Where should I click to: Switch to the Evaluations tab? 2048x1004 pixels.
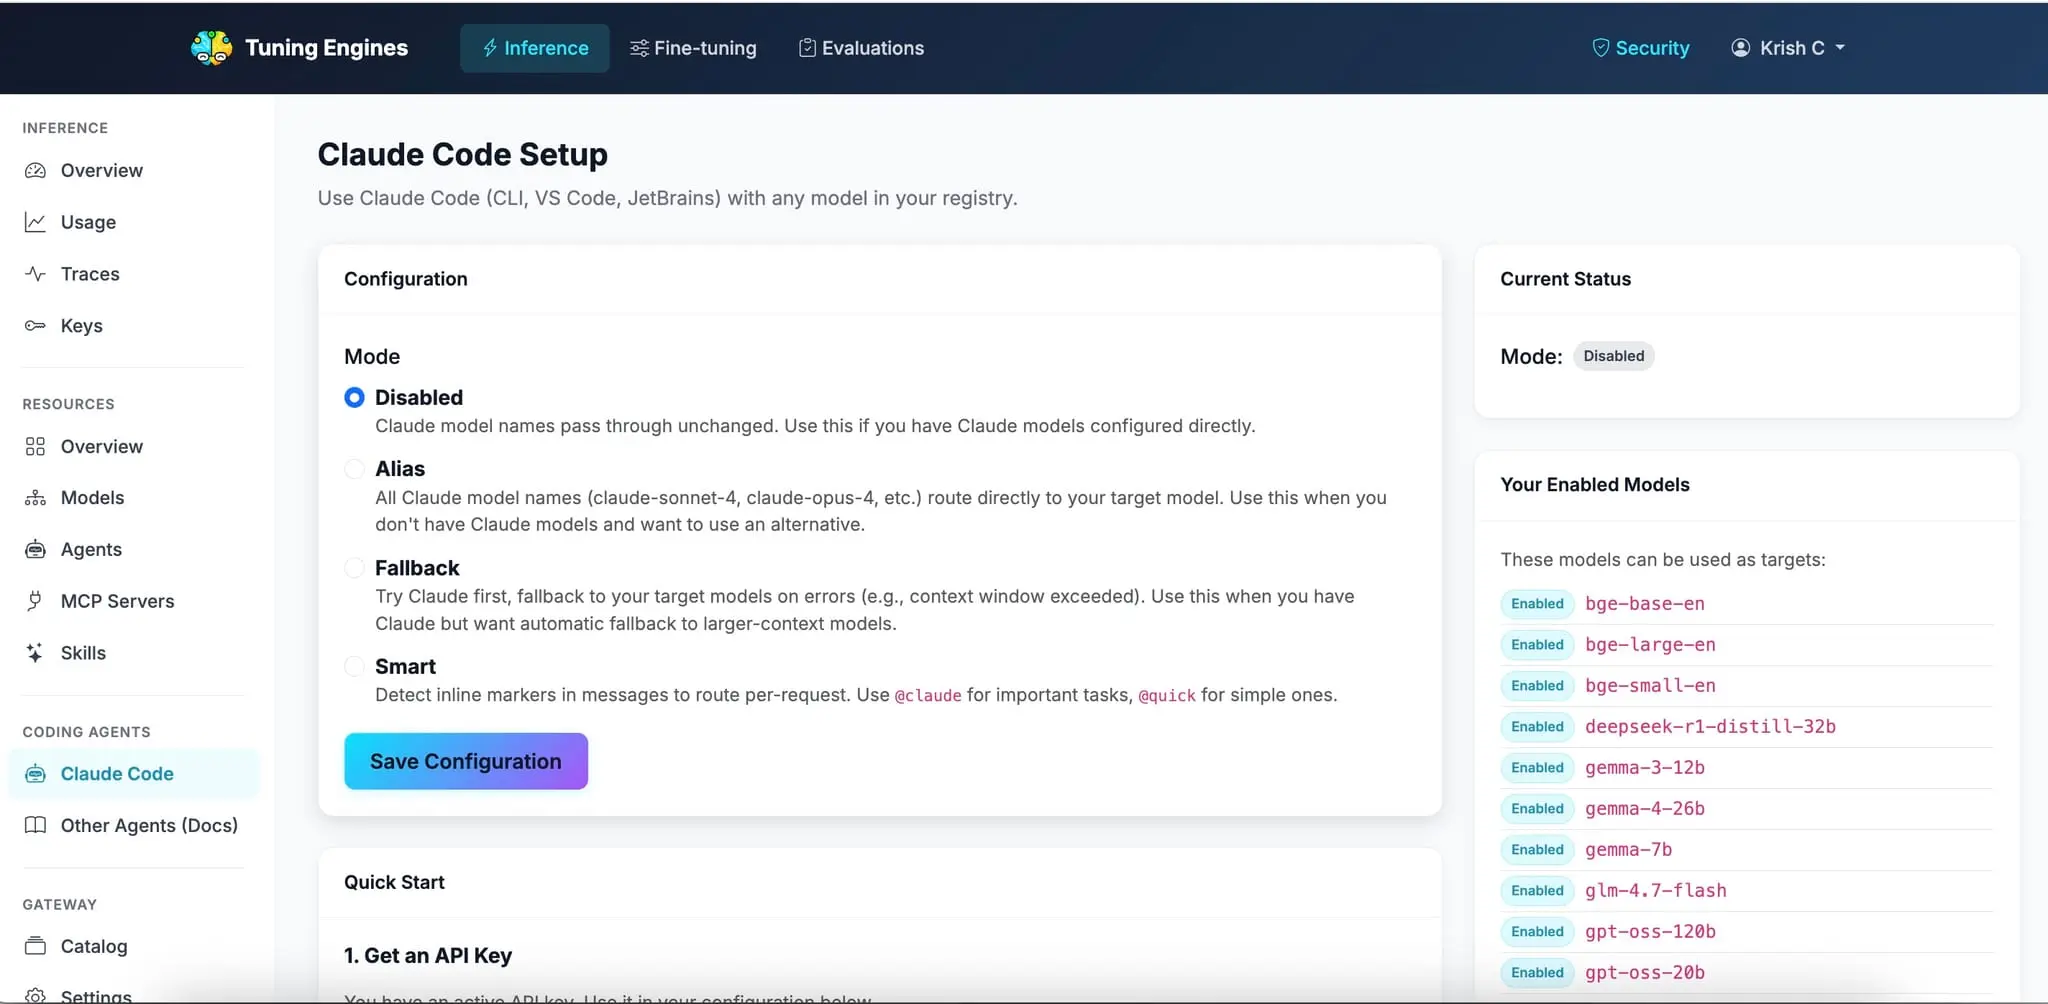861,48
